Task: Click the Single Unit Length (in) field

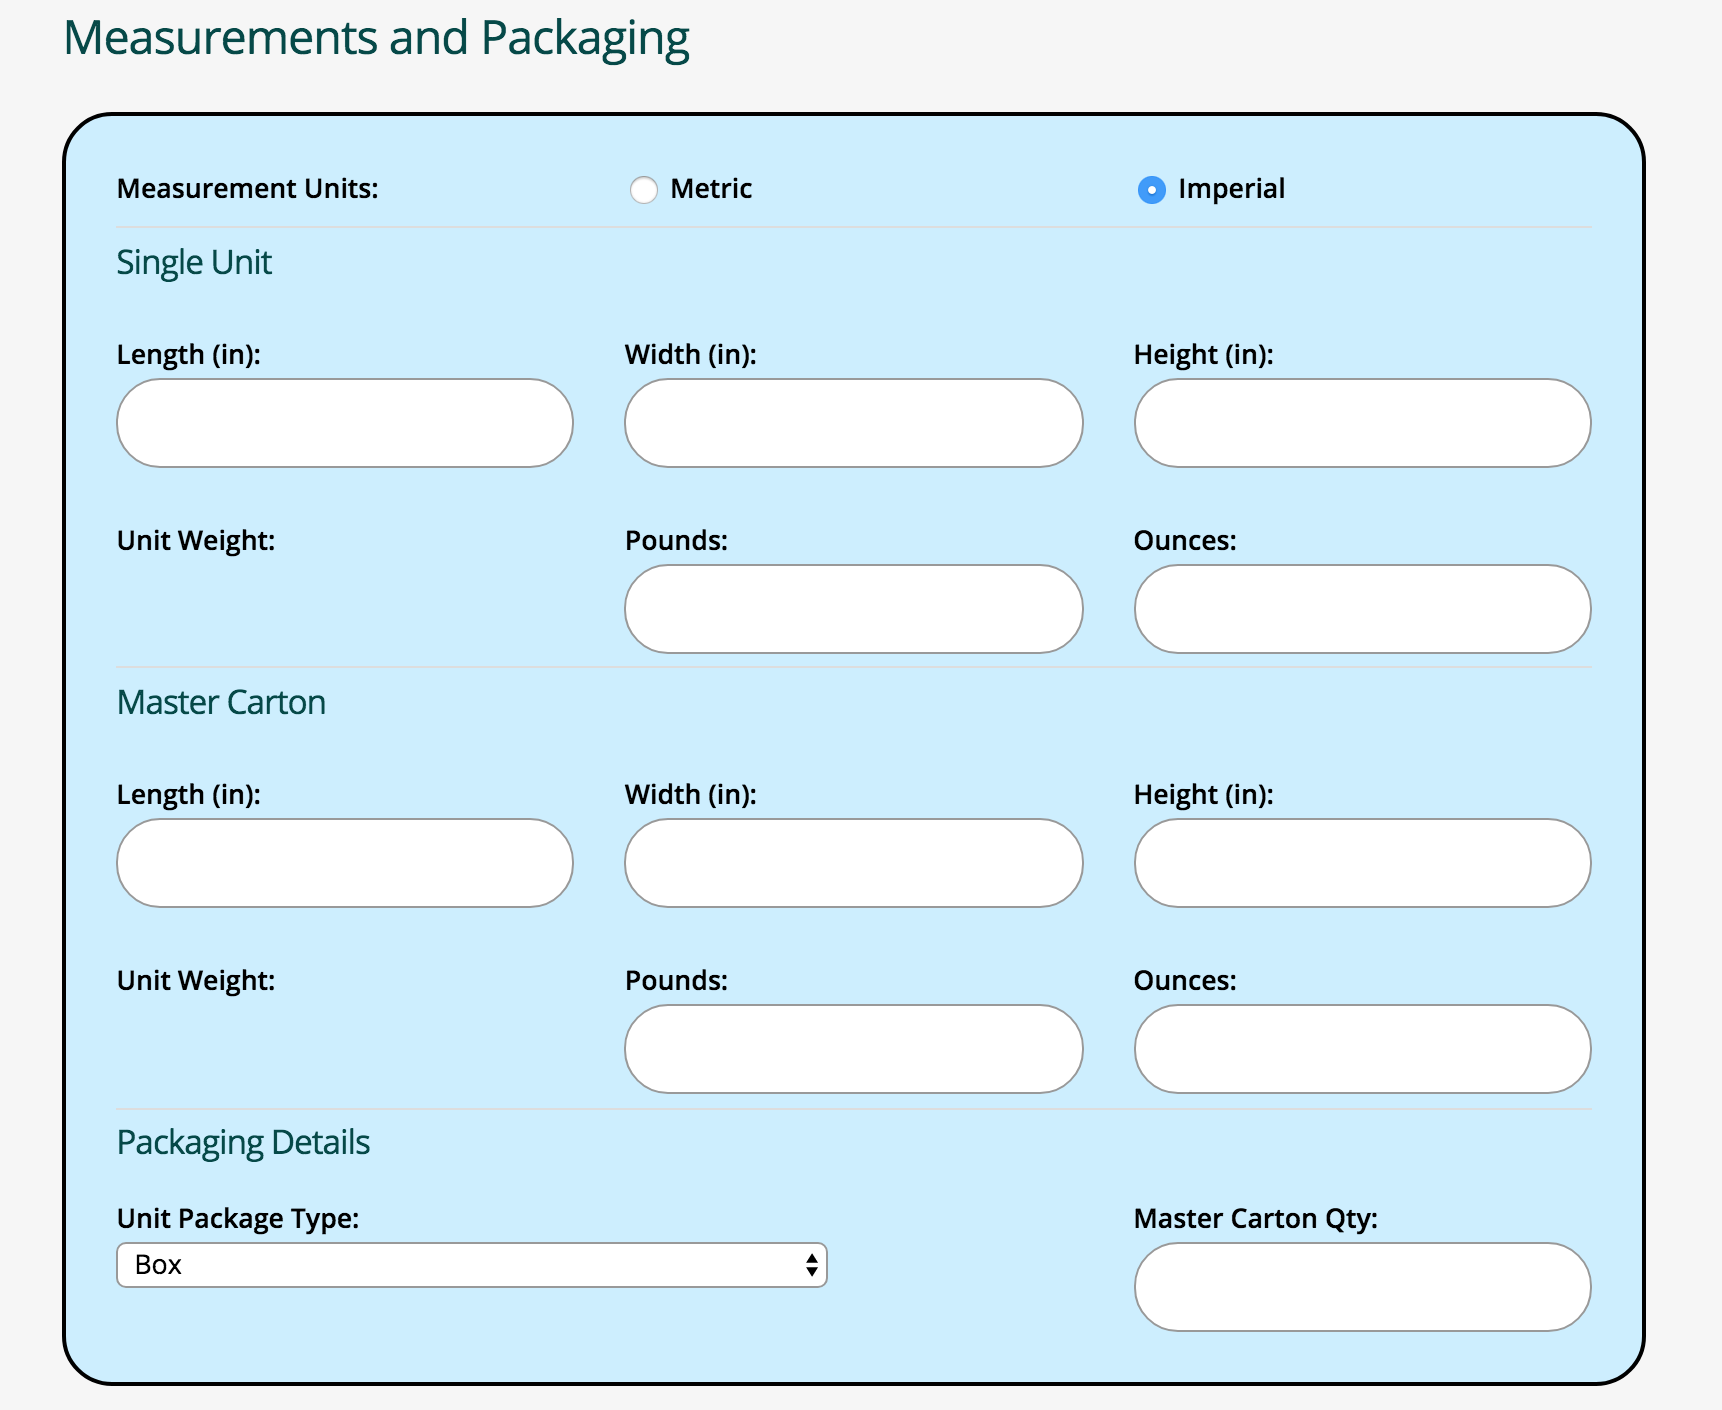Action: 345,423
